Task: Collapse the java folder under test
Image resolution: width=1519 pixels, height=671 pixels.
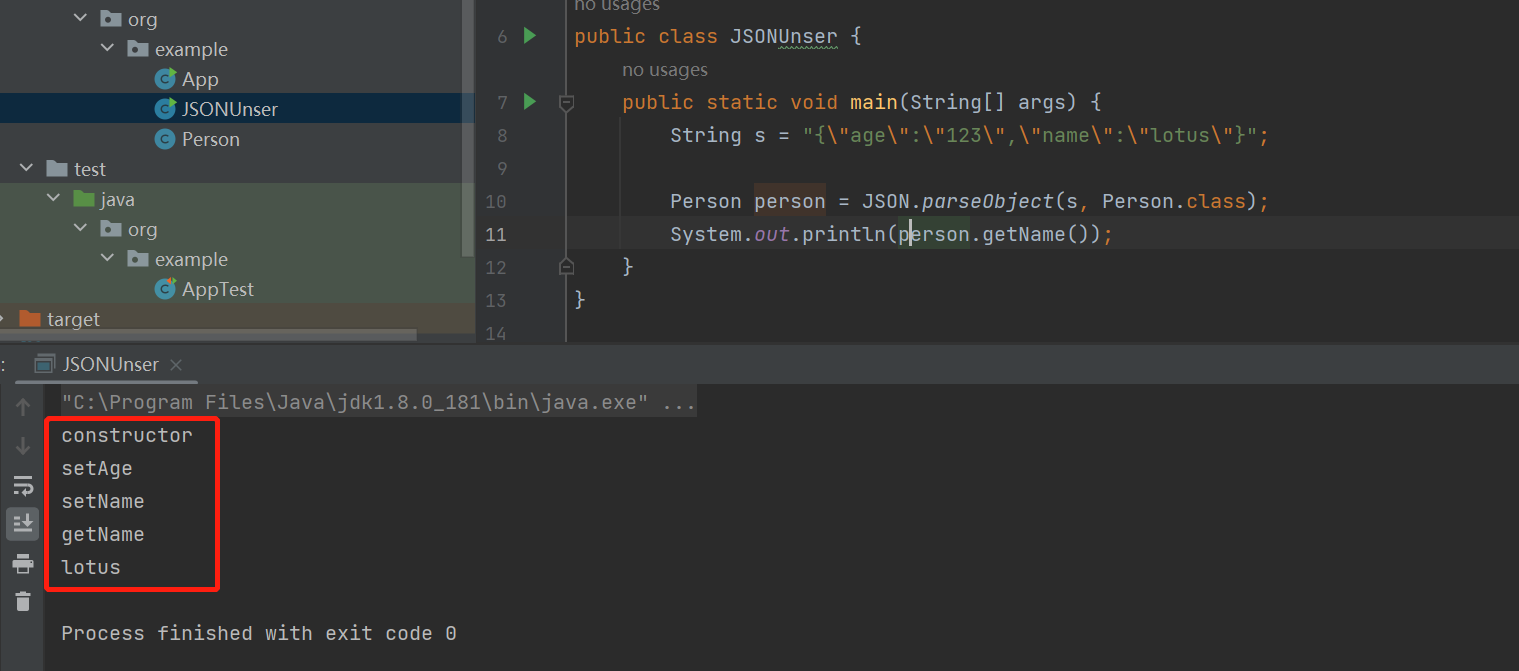Action: pos(54,199)
